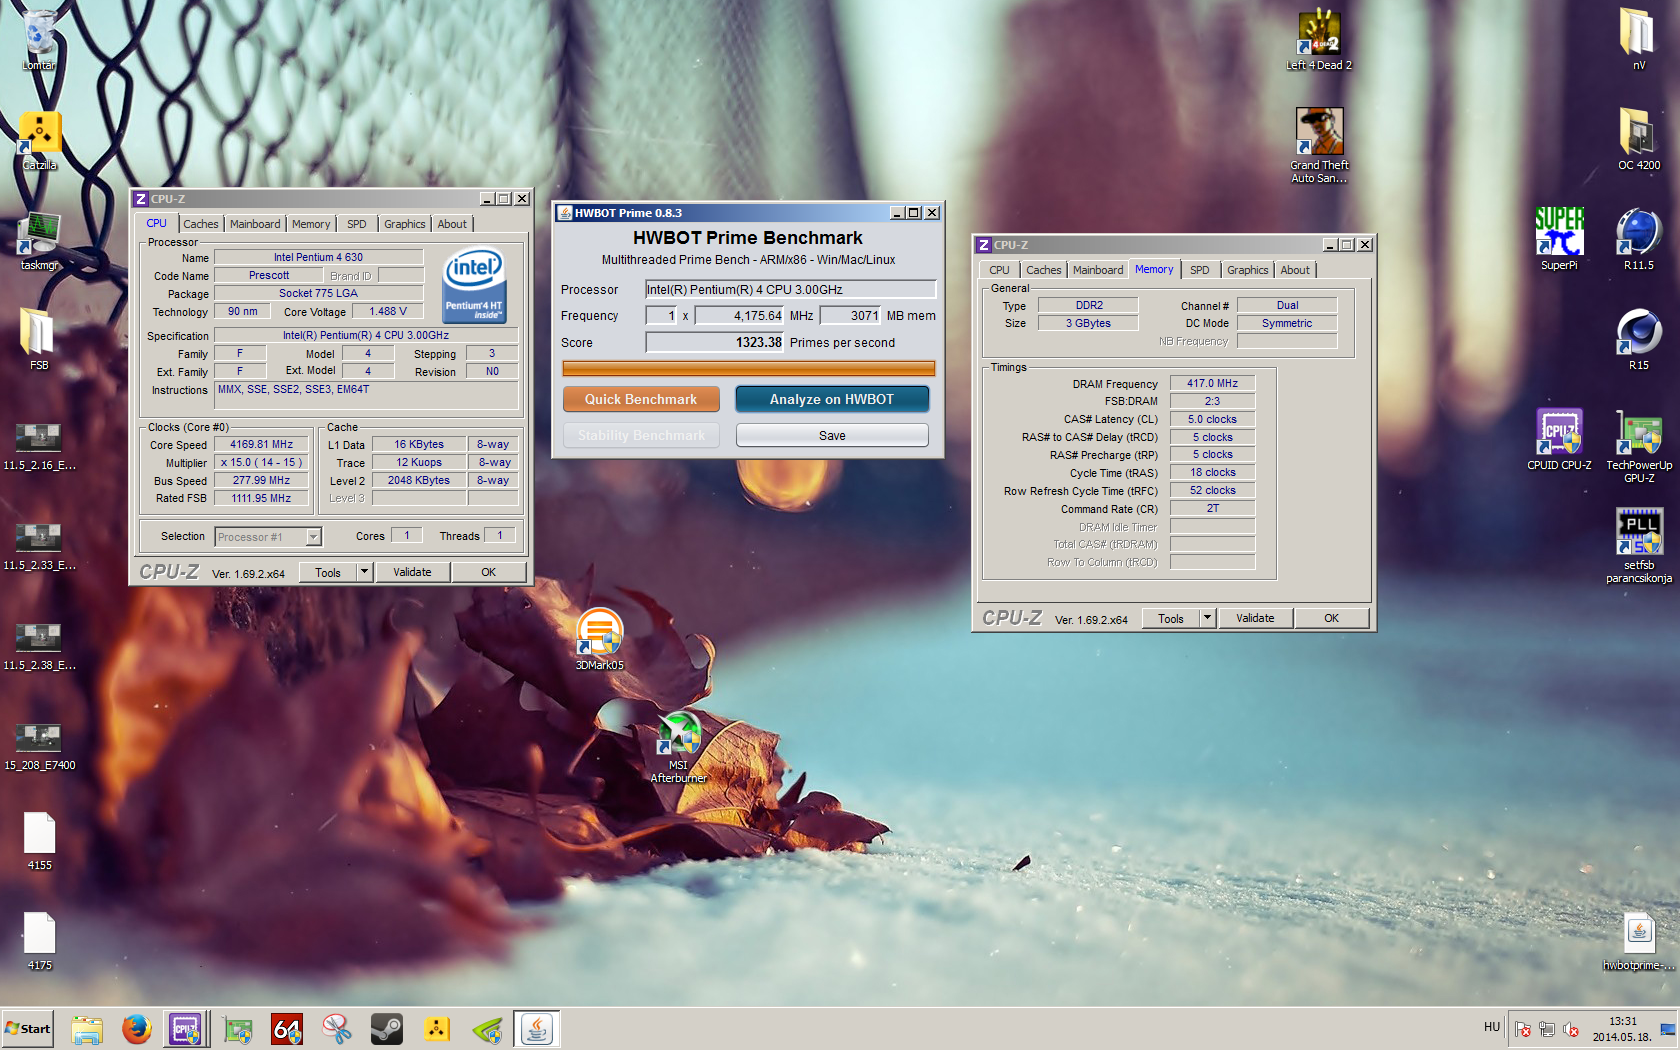Click Analyze on HWBOT button
The height and width of the screenshot is (1050, 1680).
tap(832, 399)
